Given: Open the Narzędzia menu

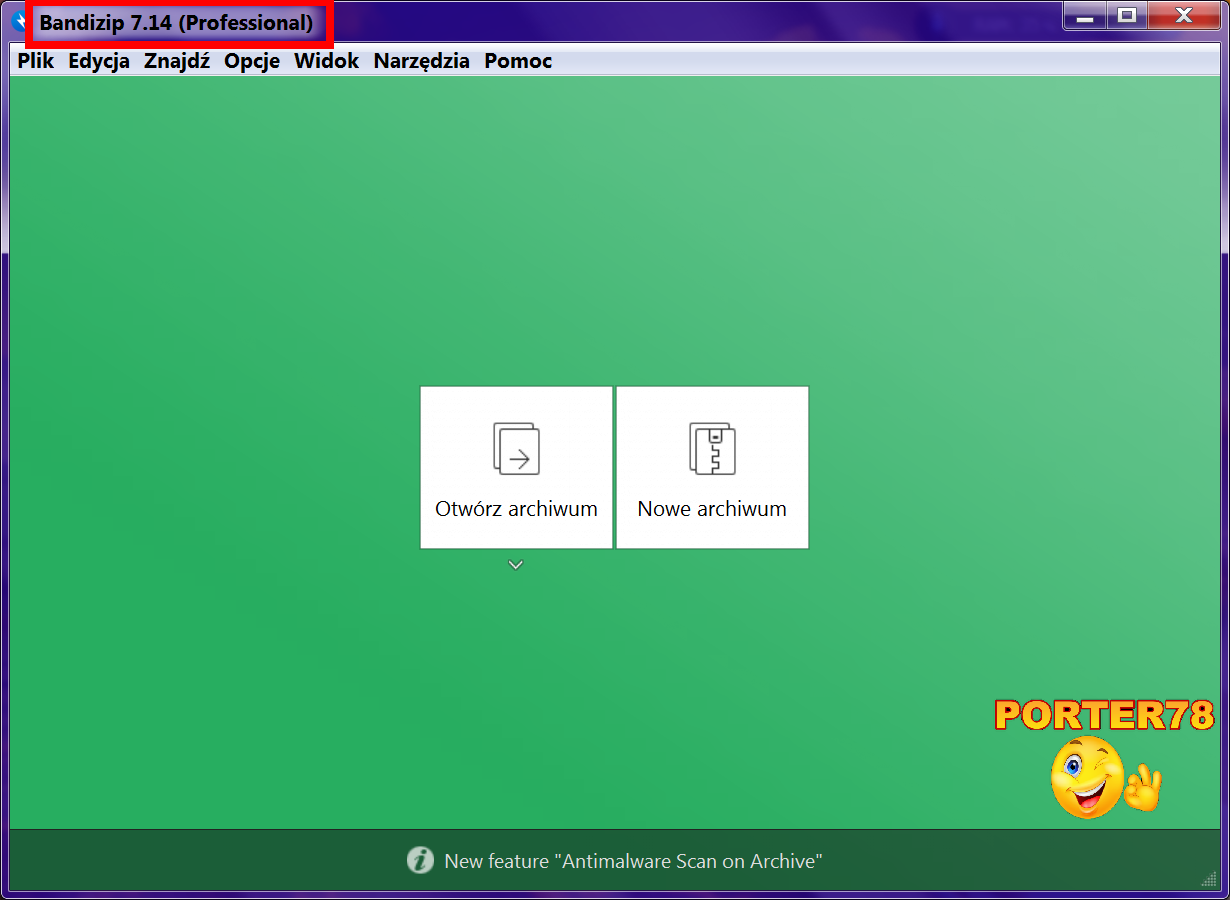Looking at the screenshot, I should click(x=422, y=61).
